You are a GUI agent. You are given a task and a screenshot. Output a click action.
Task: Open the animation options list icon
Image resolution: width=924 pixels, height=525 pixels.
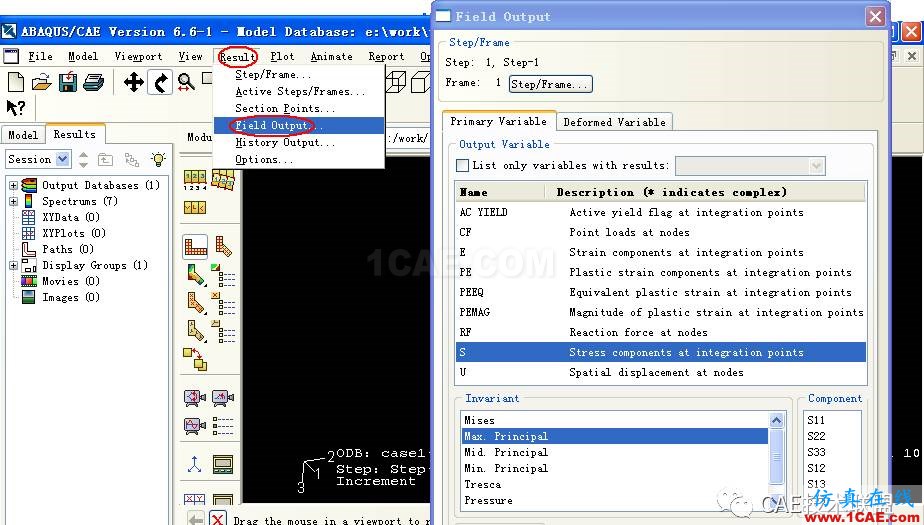(x=223, y=425)
